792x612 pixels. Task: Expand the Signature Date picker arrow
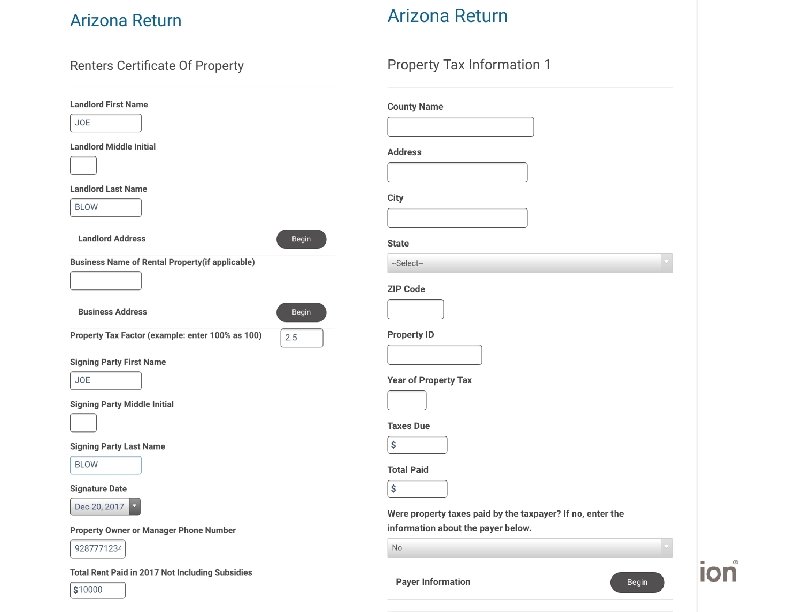coord(135,507)
